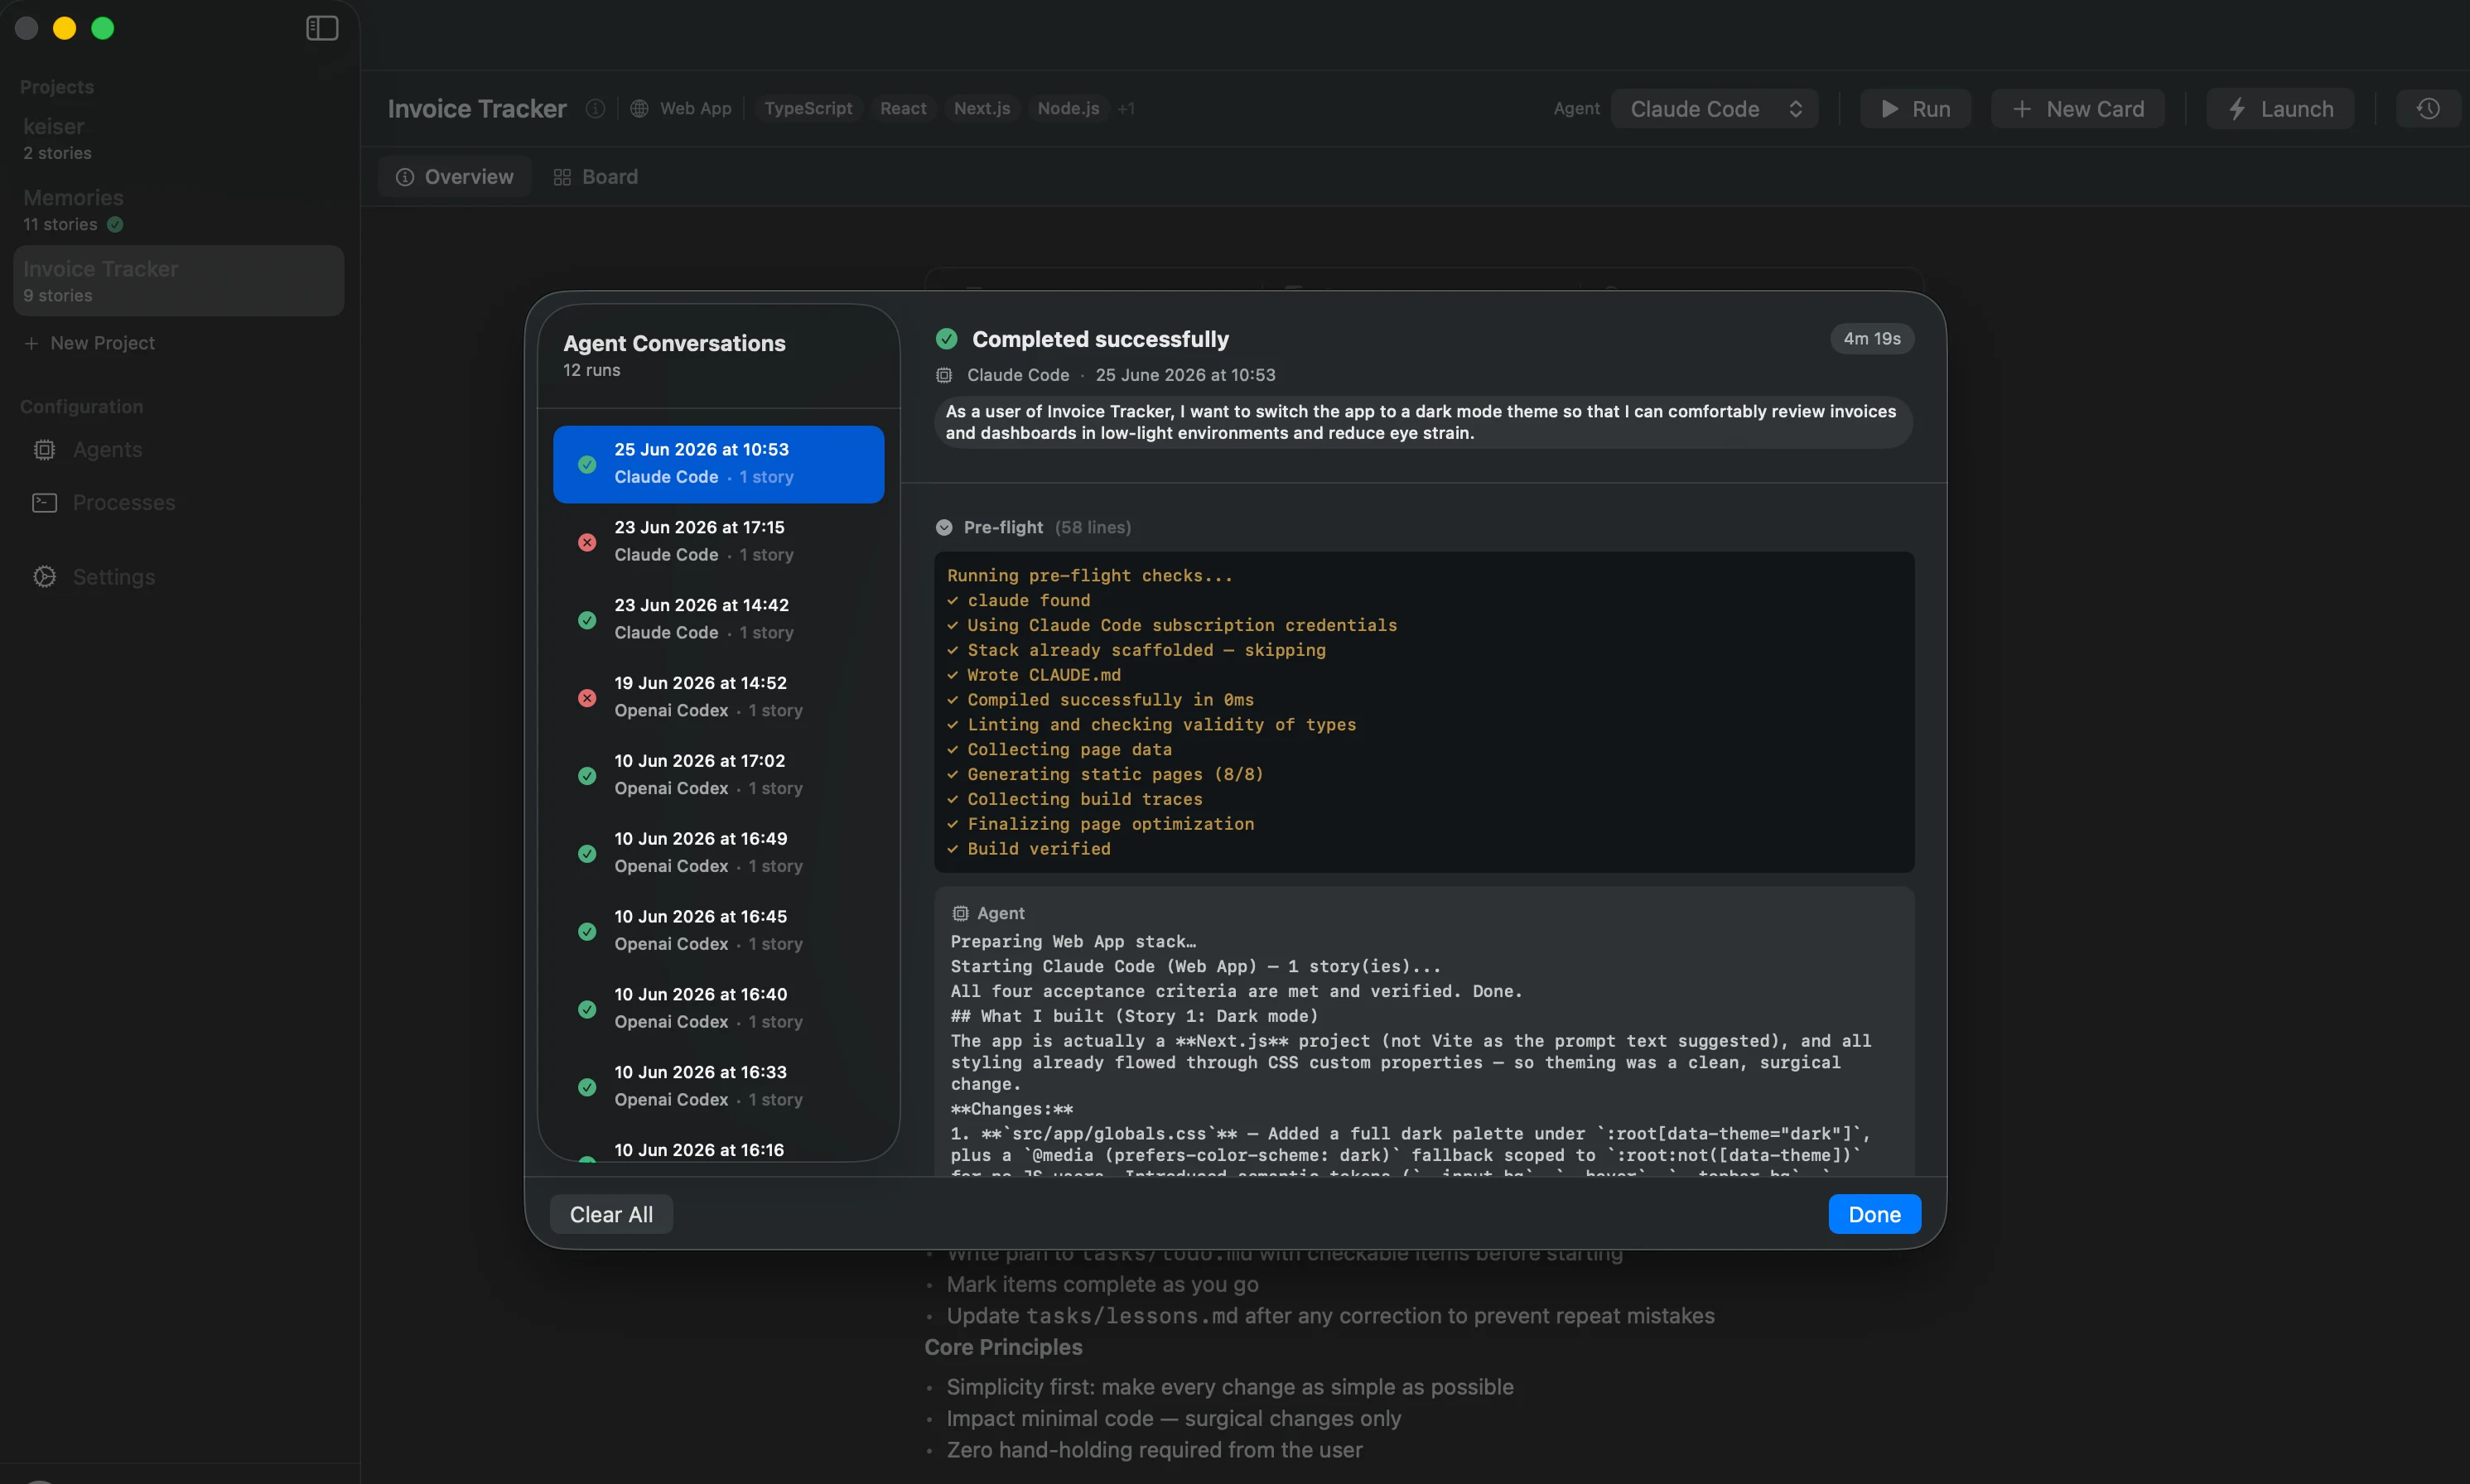Switch to the Board tab

click(x=596, y=177)
